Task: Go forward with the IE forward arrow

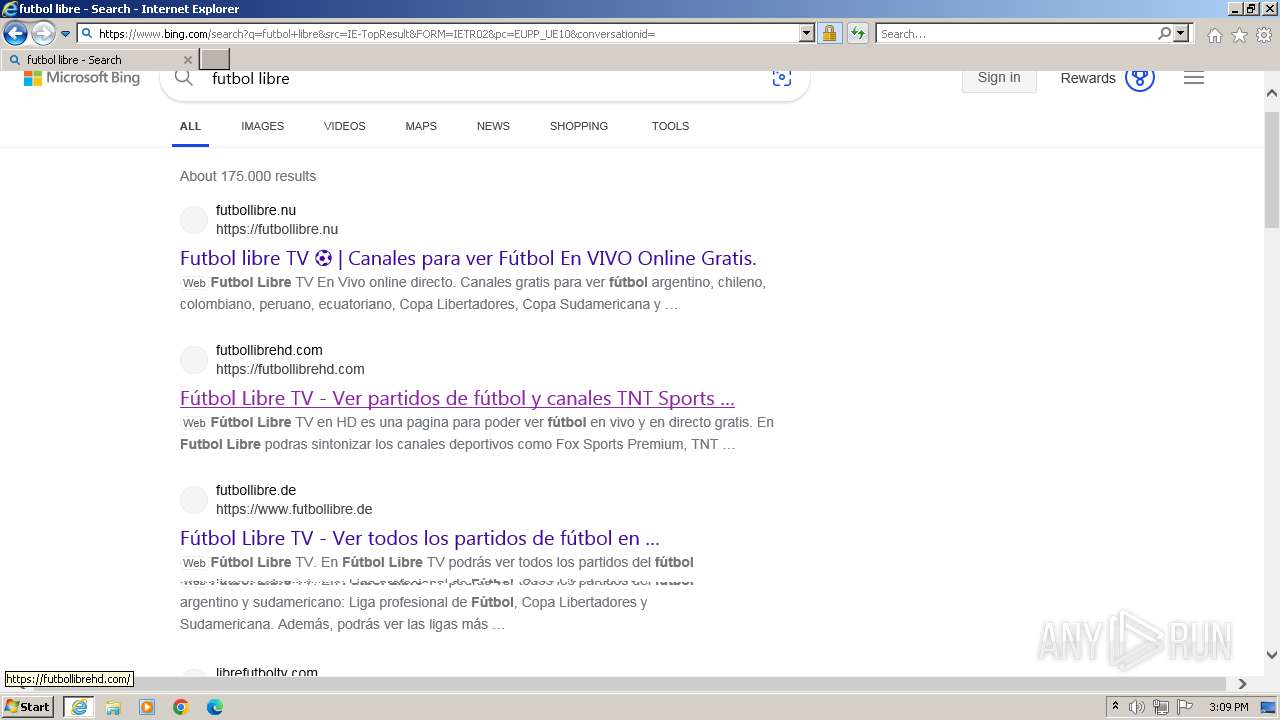Action: (x=43, y=34)
